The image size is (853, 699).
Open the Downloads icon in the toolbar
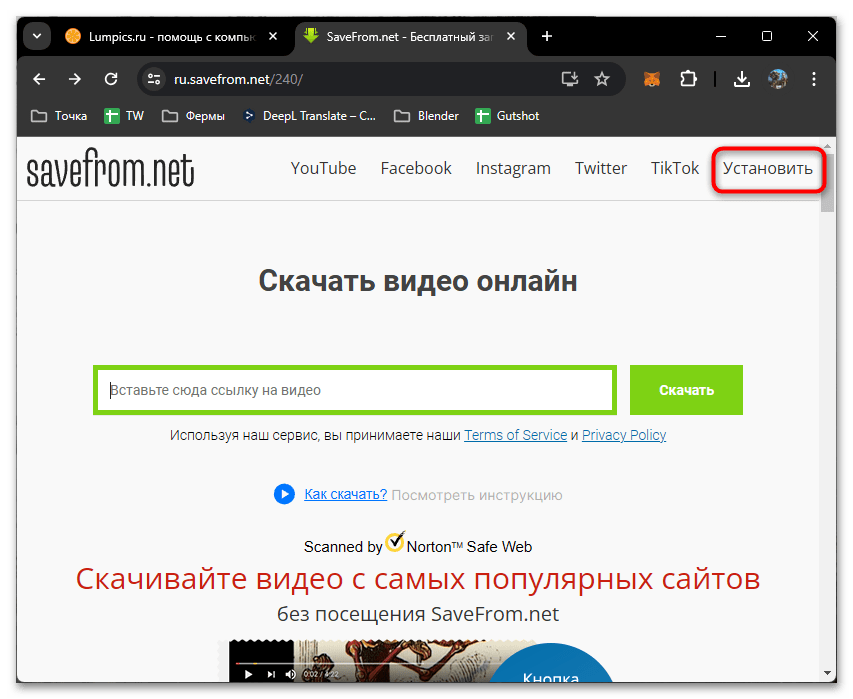[x=741, y=78]
